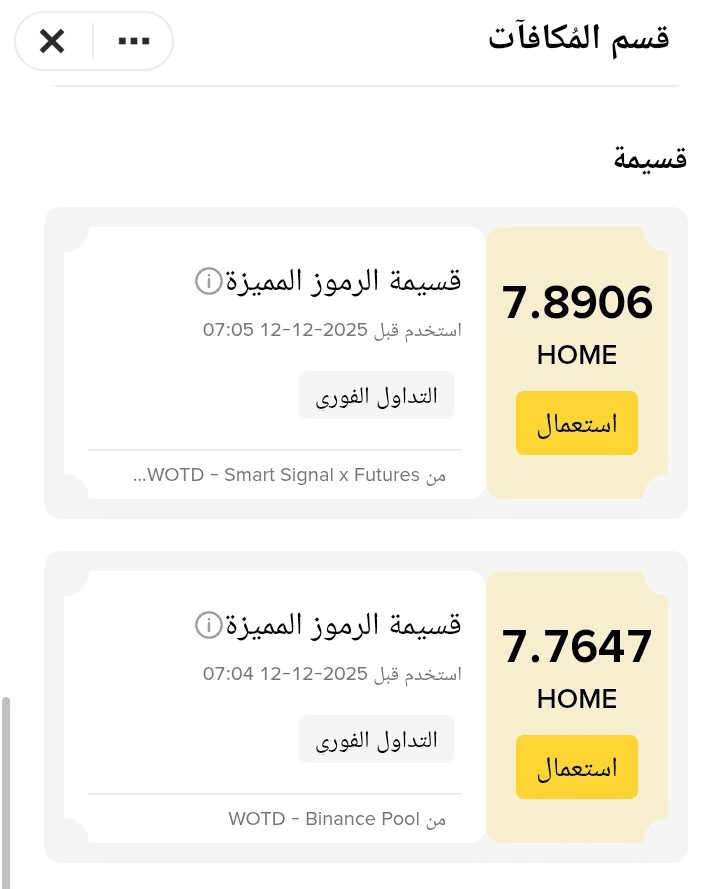The image size is (720, 889).
Task: Open the three-dots more options menu
Action: click(x=134, y=41)
